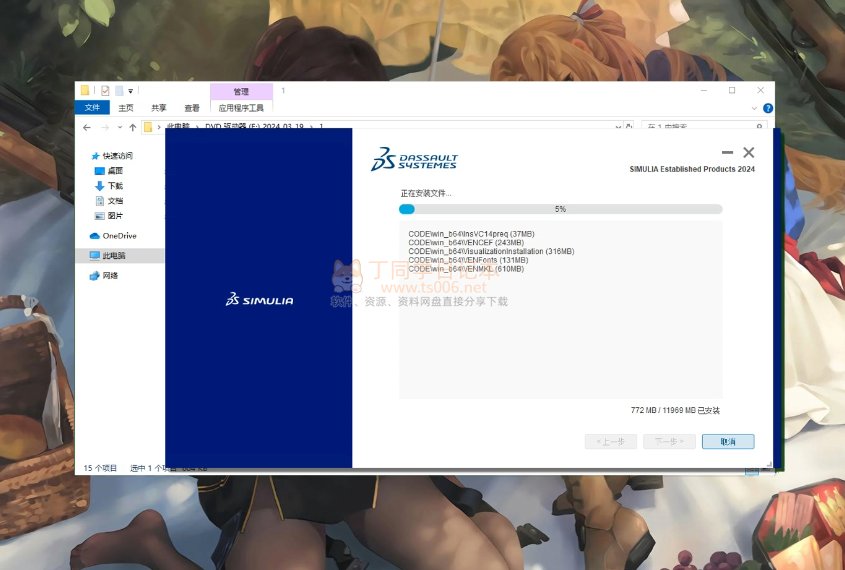Click the installation progress bar at 5%
Image resolution: width=845 pixels, height=570 pixels.
click(x=560, y=209)
